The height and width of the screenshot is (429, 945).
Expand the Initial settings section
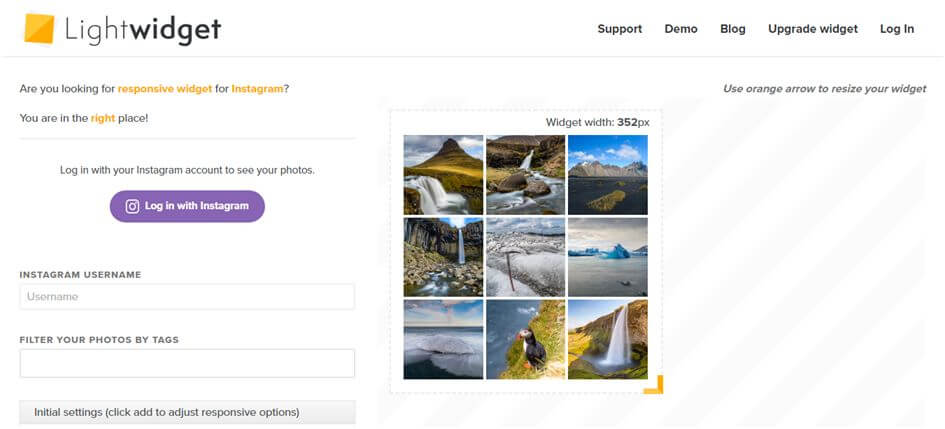click(x=187, y=412)
